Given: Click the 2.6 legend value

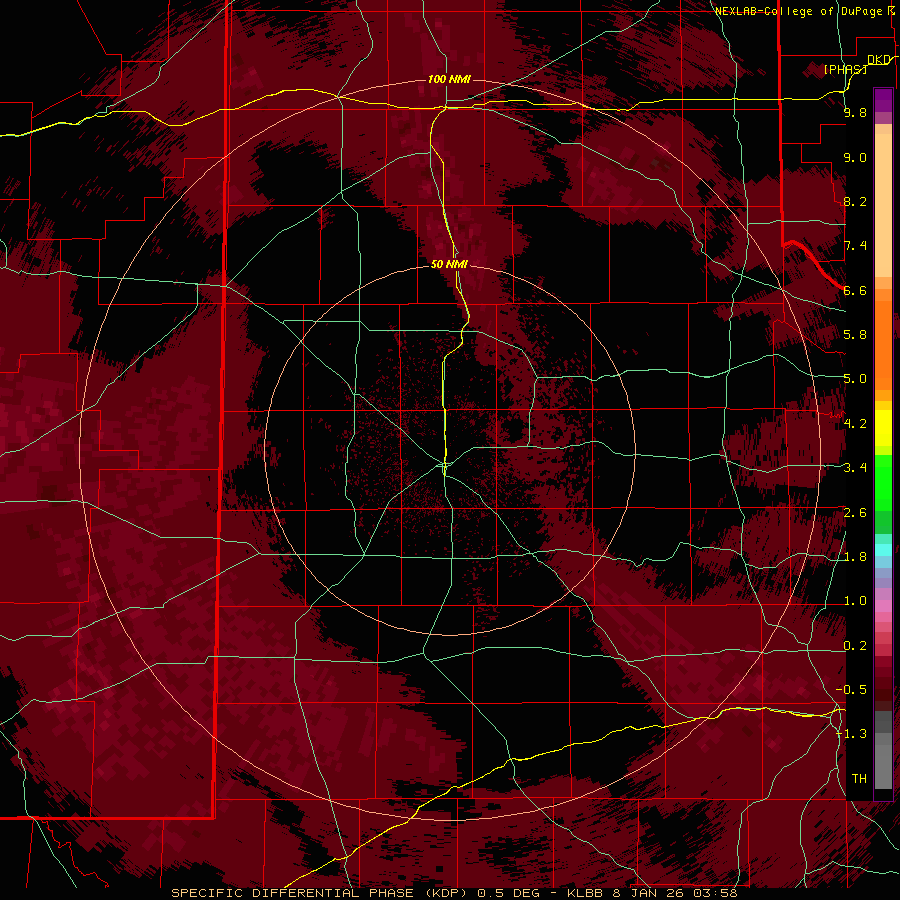Looking at the screenshot, I should click(855, 512).
